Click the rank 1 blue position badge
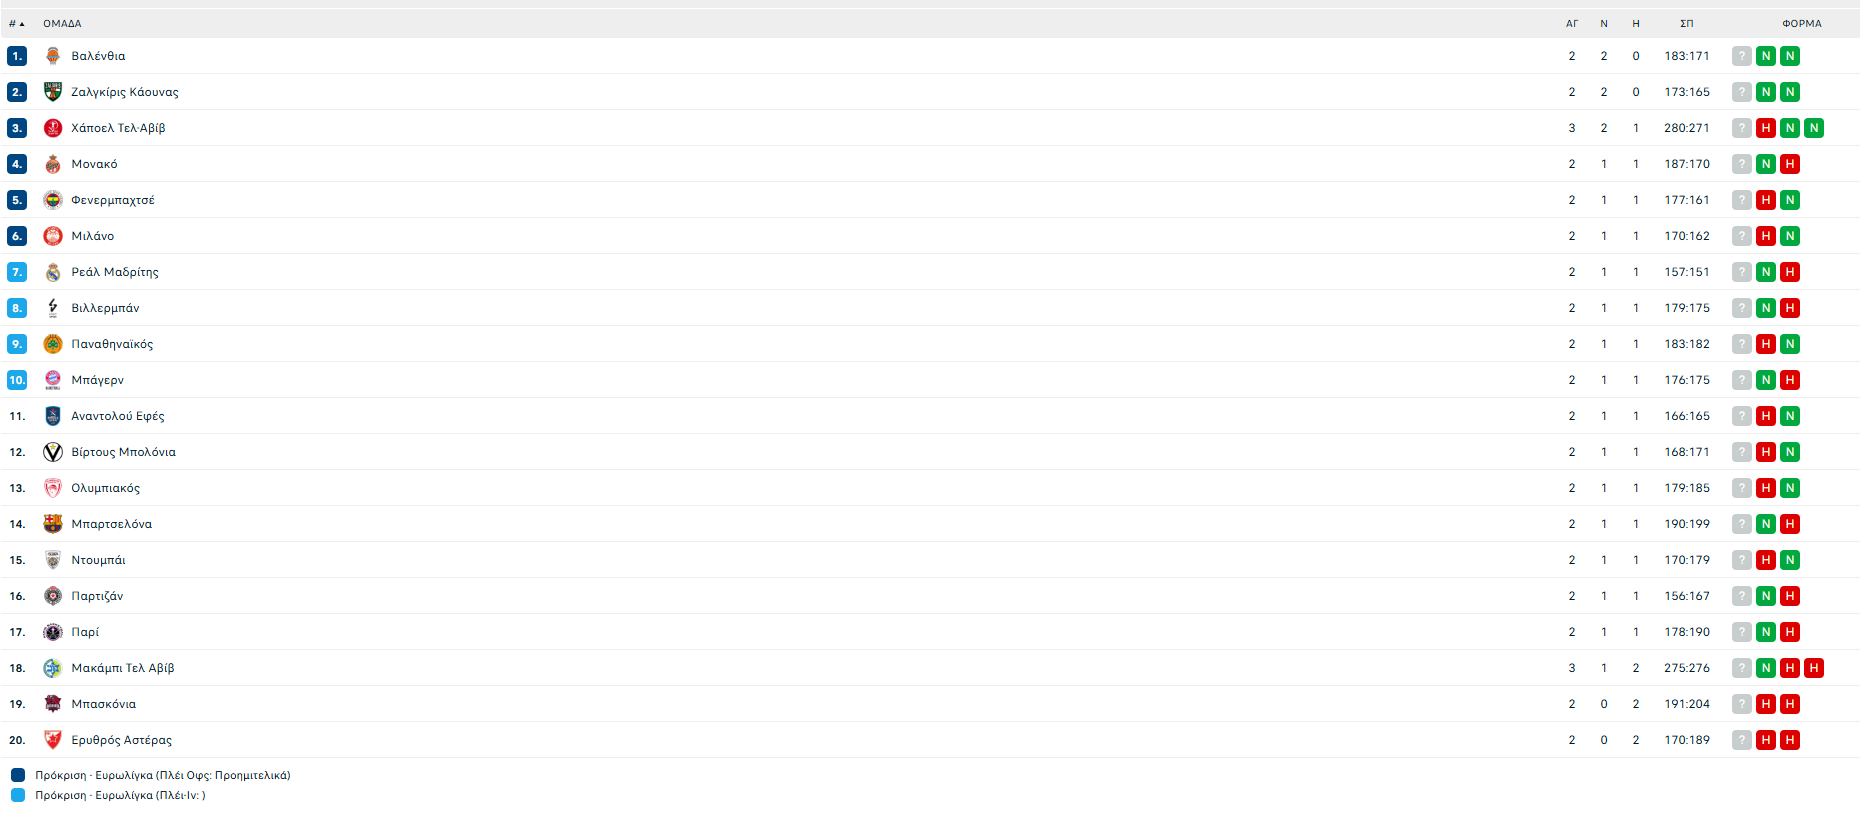Image resolution: width=1860 pixels, height=826 pixels. 17,56
